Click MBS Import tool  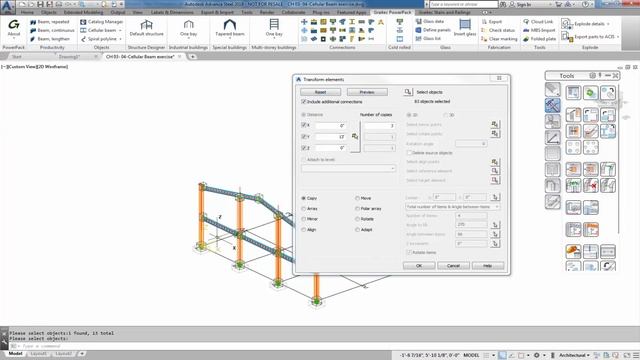tap(539, 30)
